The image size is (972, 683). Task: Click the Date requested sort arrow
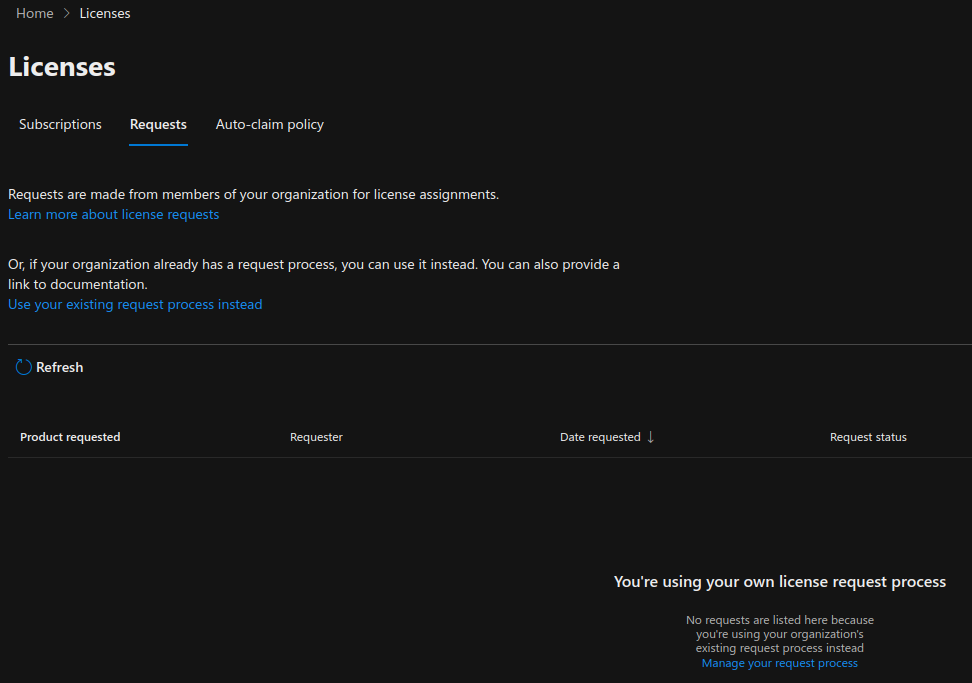650,437
